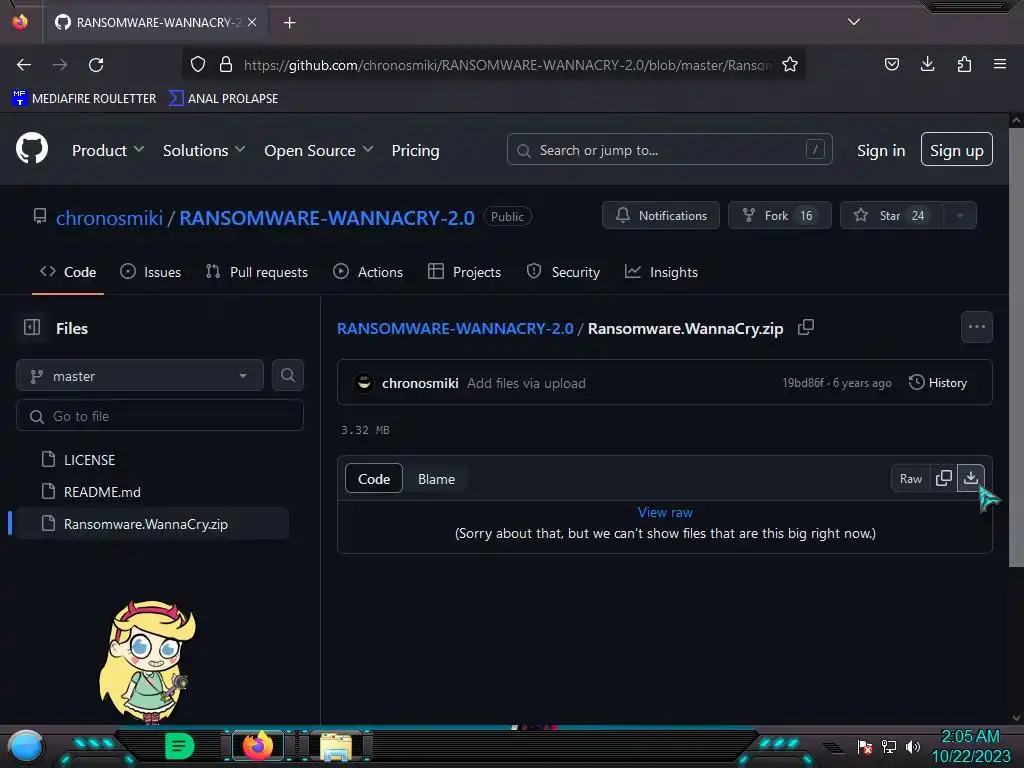Viewport: 1024px width, 768px height.
Task: Bookmark this page with the star icon
Action: [x=790, y=65]
